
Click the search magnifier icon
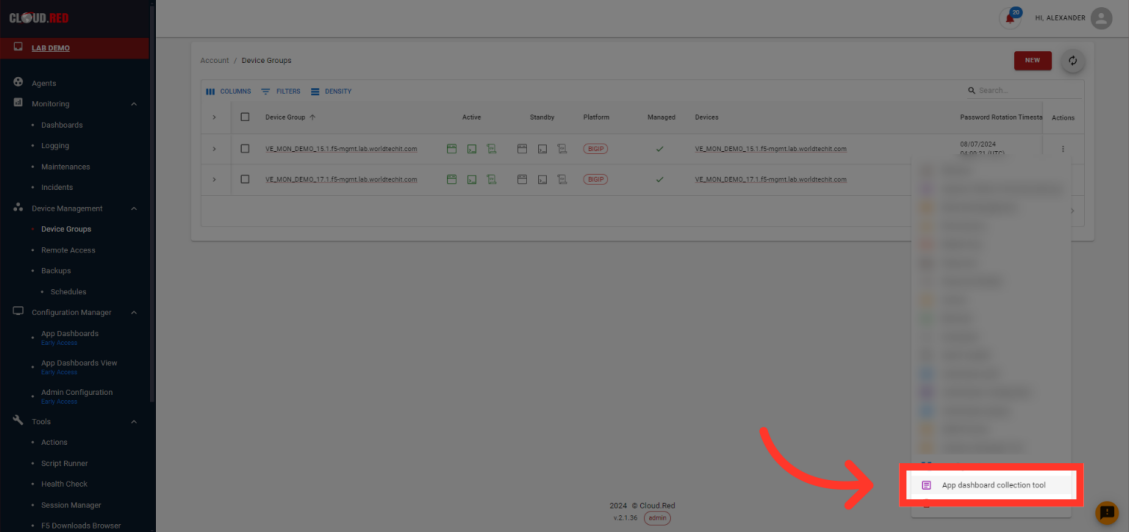click(972, 91)
